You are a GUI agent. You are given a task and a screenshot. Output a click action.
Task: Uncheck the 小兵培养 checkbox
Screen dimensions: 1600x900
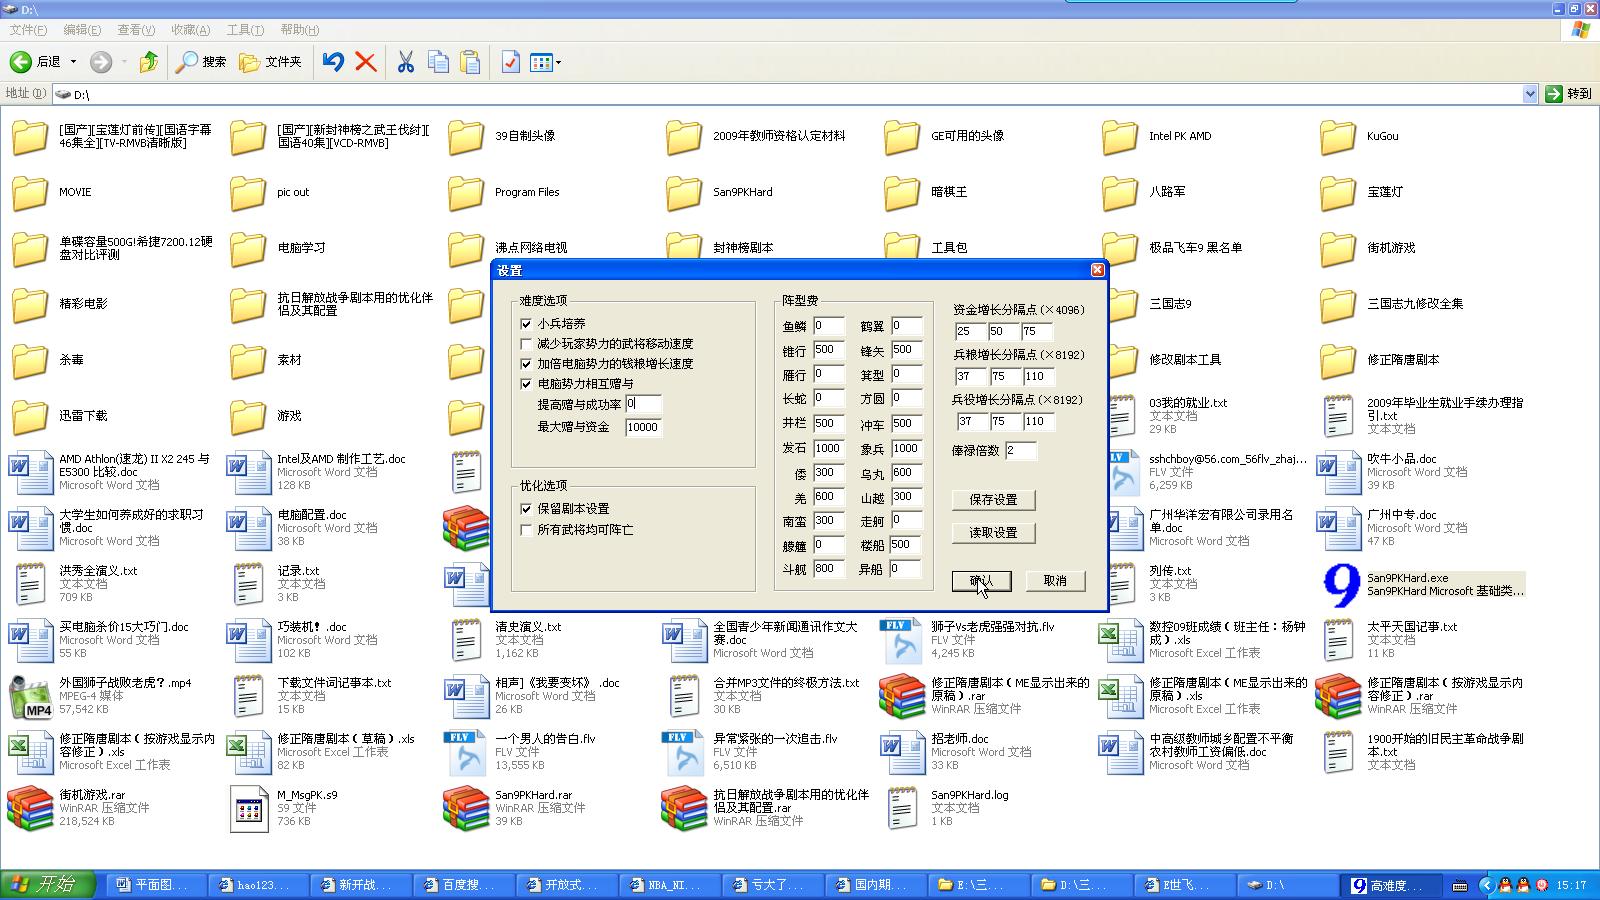click(526, 324)
